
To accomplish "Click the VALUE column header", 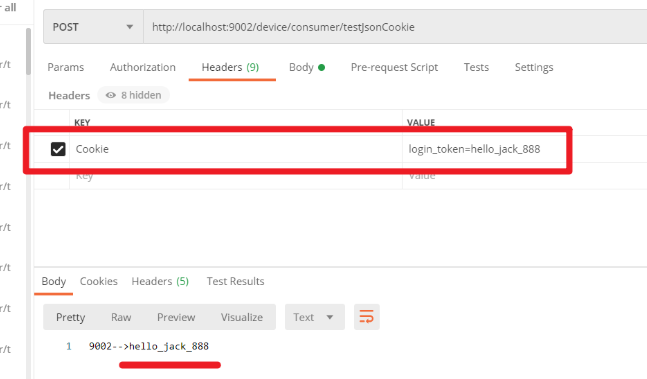I will coord(421,122).
